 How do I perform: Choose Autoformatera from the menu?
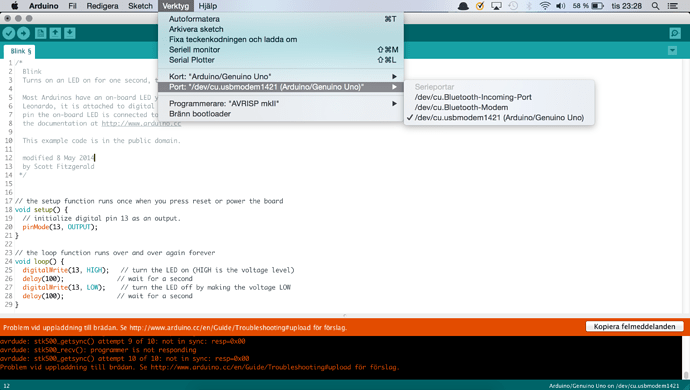tap(280, 19)
